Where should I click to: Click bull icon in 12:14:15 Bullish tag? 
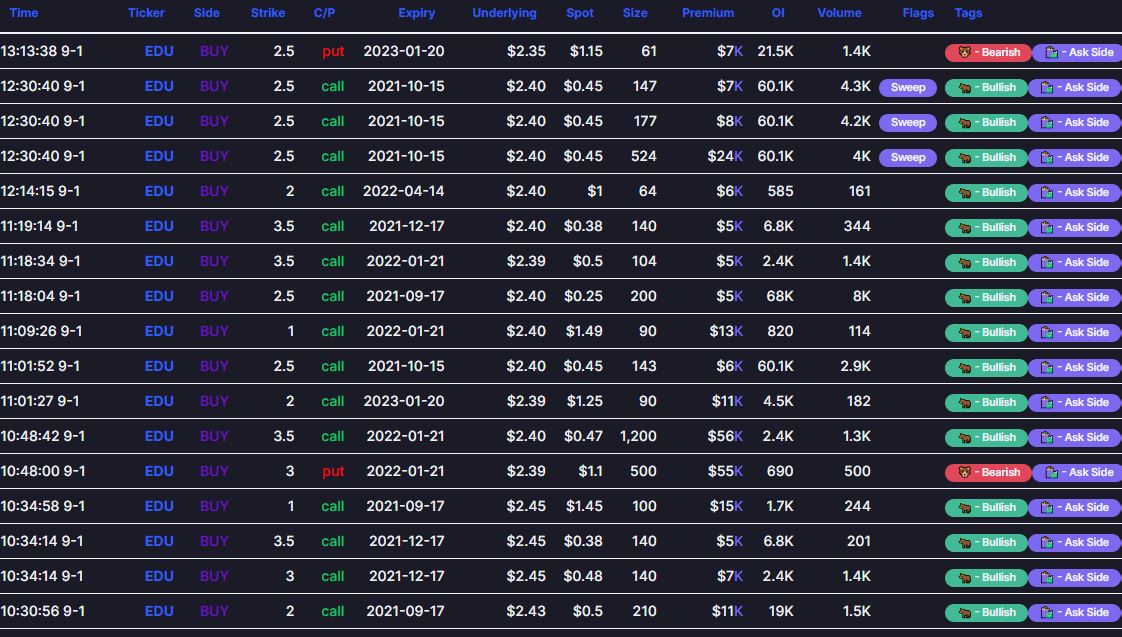[x=965, y=193]
